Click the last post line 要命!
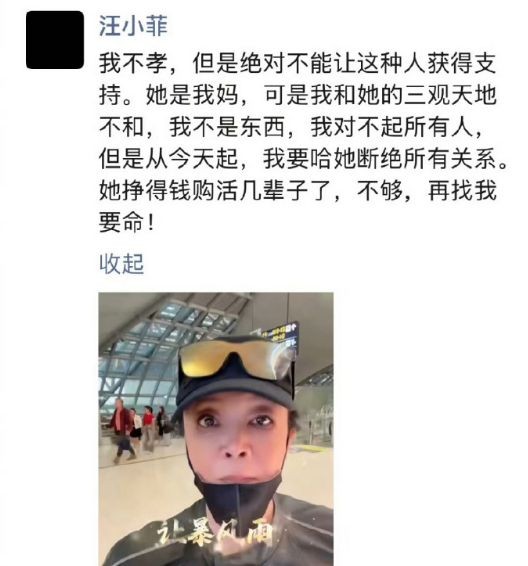528x566 pixels. 127,222
